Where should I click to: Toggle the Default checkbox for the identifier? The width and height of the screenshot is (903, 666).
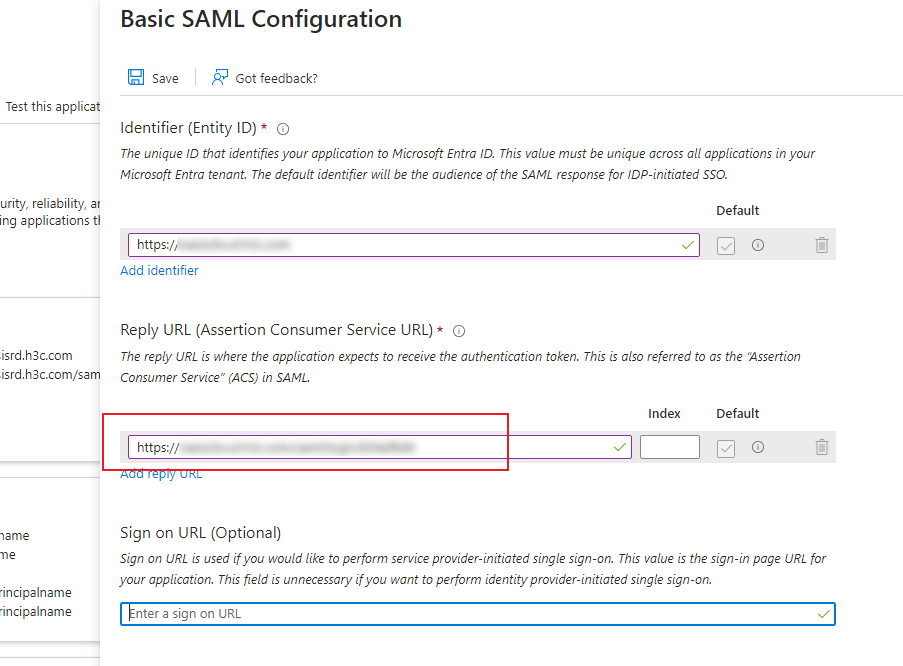coord(726,246)
